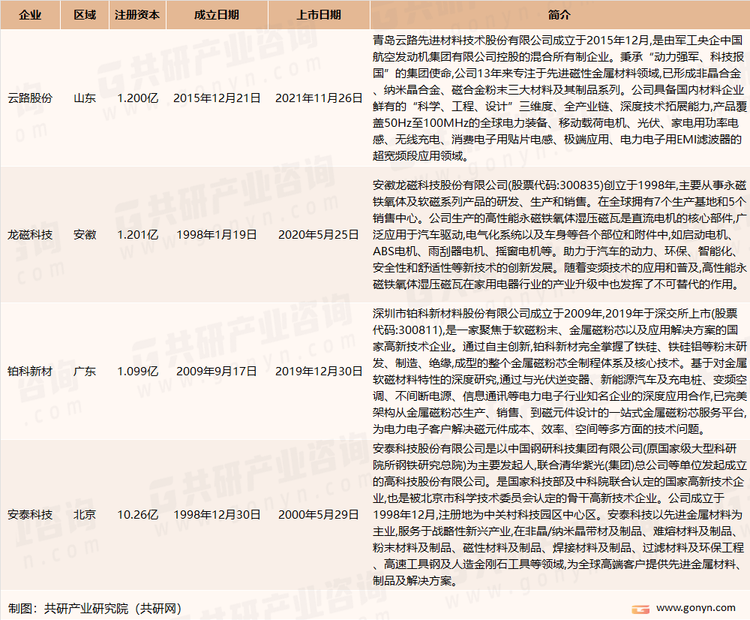This screenshot has height=620, width=750.
Task: Click the 制图：共研产业研究院 credit text
Action: point(95,609)
